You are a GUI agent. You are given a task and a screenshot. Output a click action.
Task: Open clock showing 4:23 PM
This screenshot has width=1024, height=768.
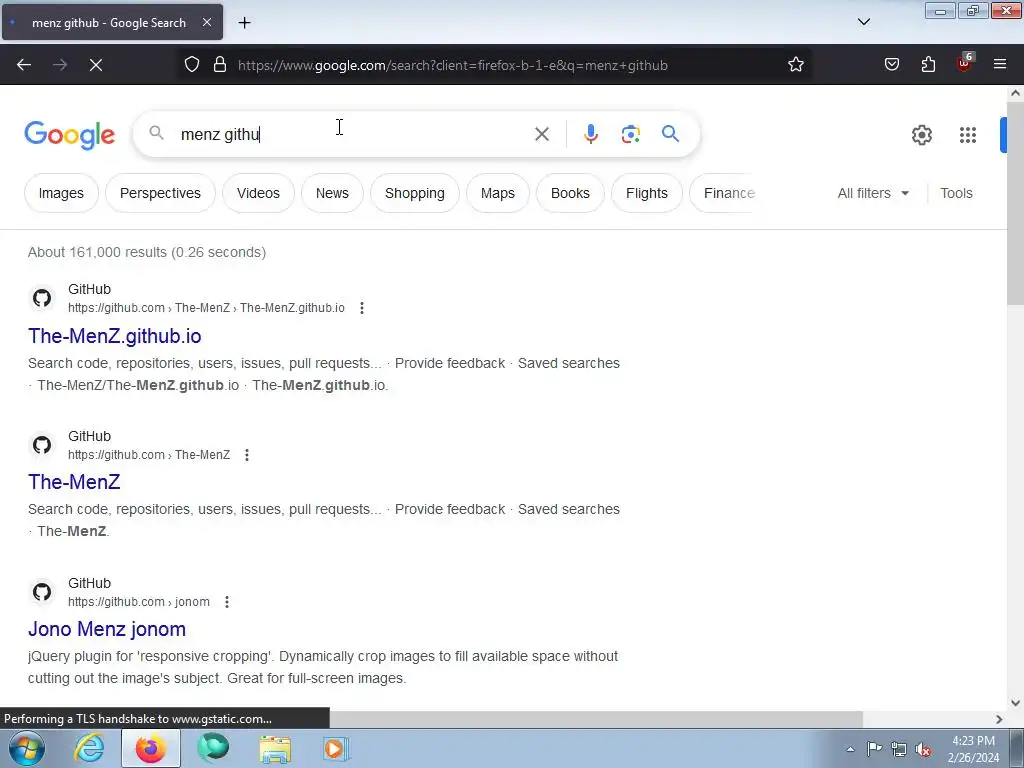(x=973, y=749)
